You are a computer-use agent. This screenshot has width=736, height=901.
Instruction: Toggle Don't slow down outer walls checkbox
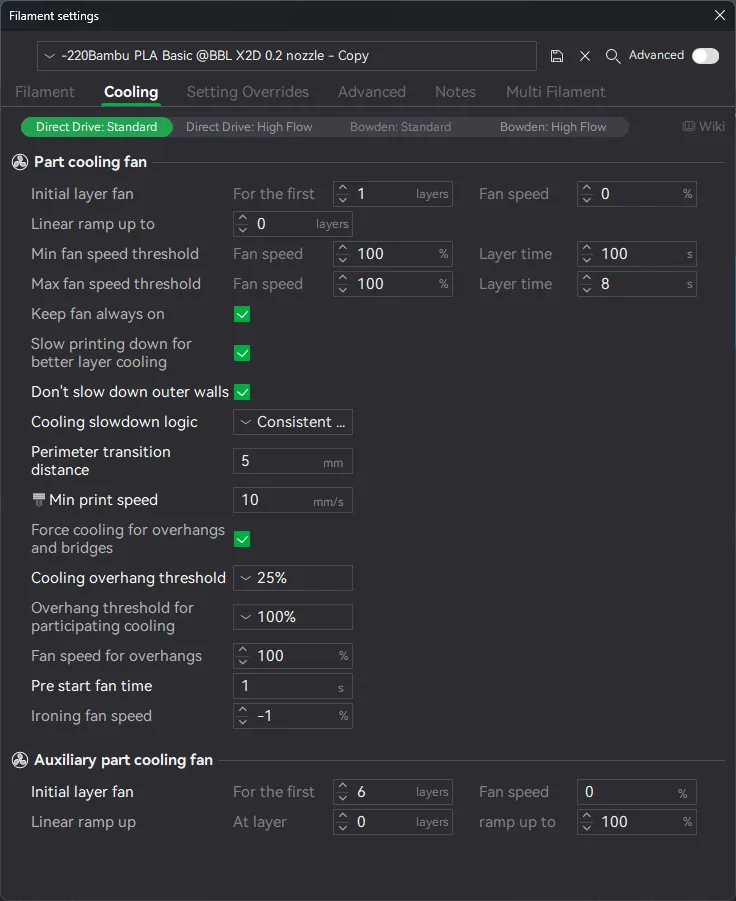pos(242,392)
